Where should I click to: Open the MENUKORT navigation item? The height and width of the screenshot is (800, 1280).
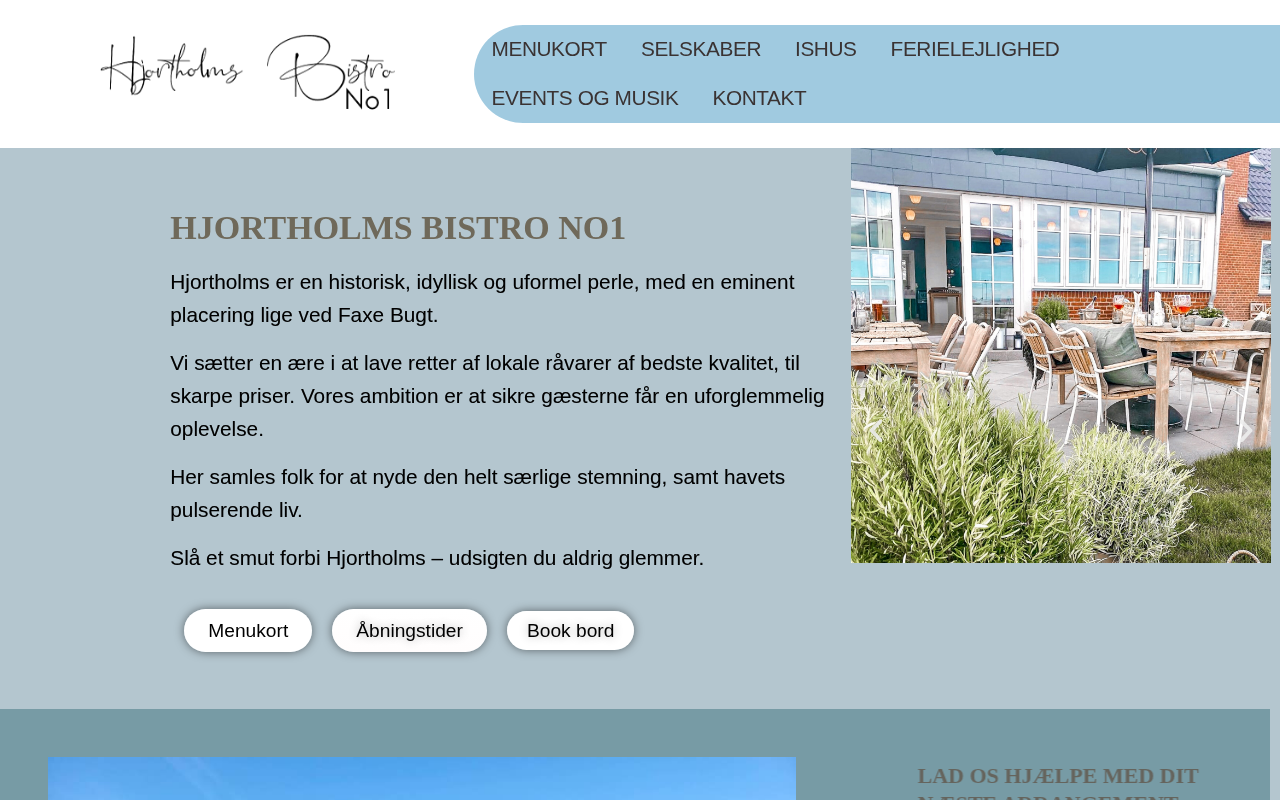(x=549, y=49)
